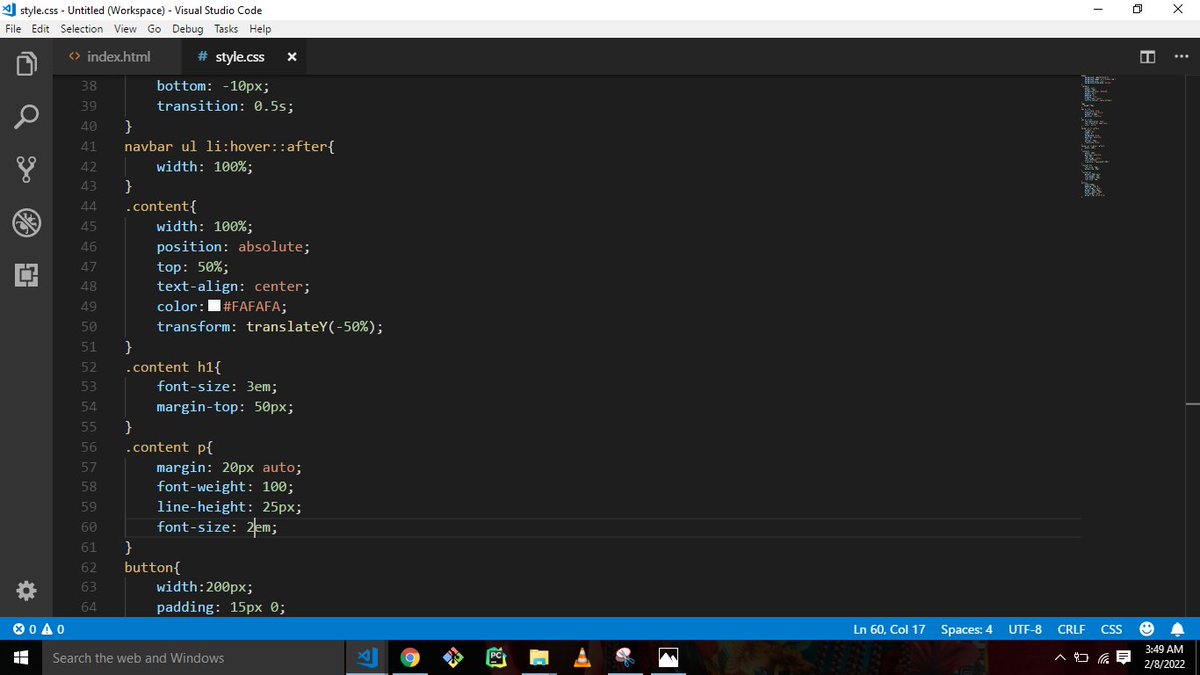Open the Extensions panel icon
1200x675 pixels.
click(x=25, y=274)
